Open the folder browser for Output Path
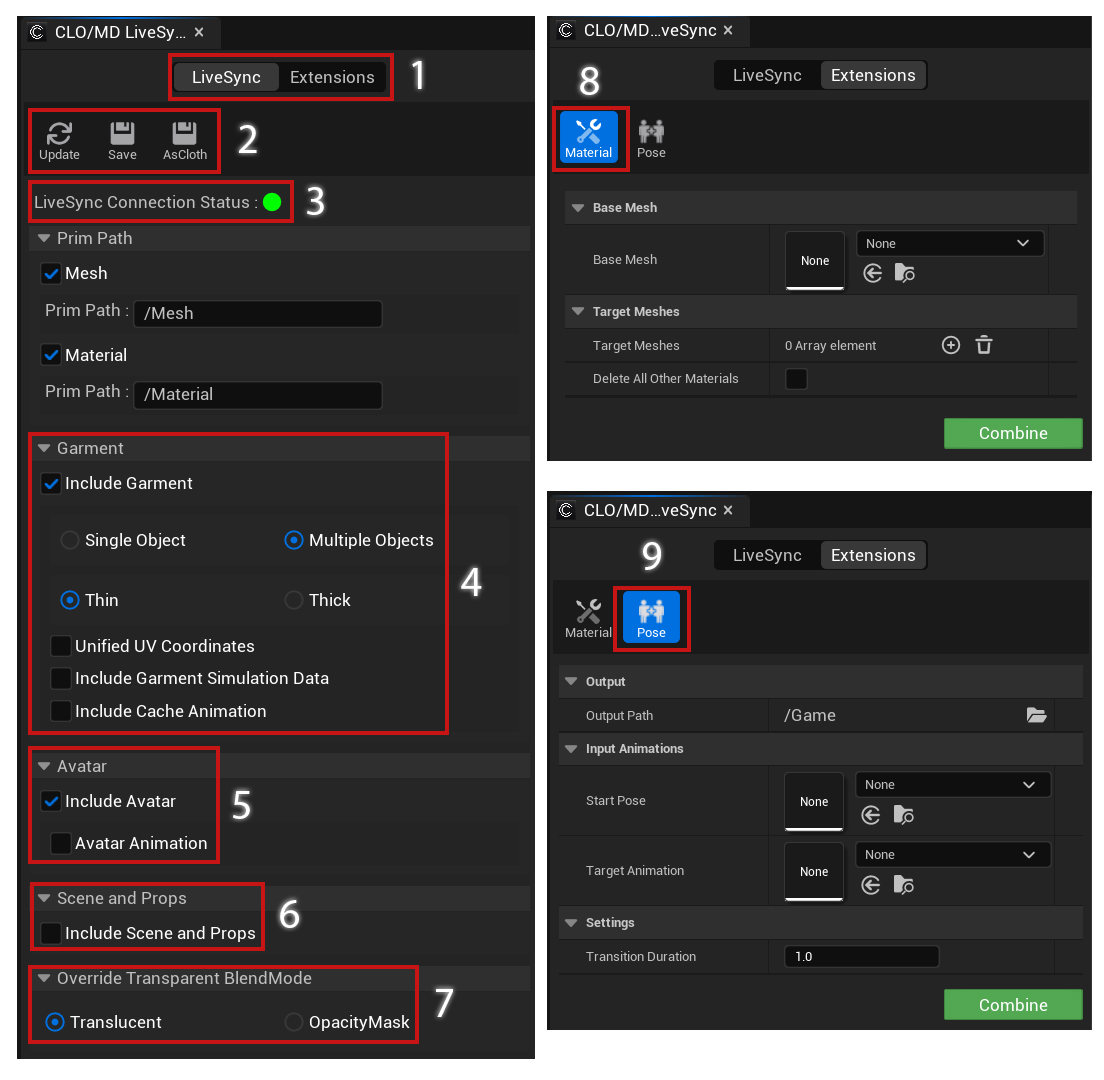 click(1037, 715)
